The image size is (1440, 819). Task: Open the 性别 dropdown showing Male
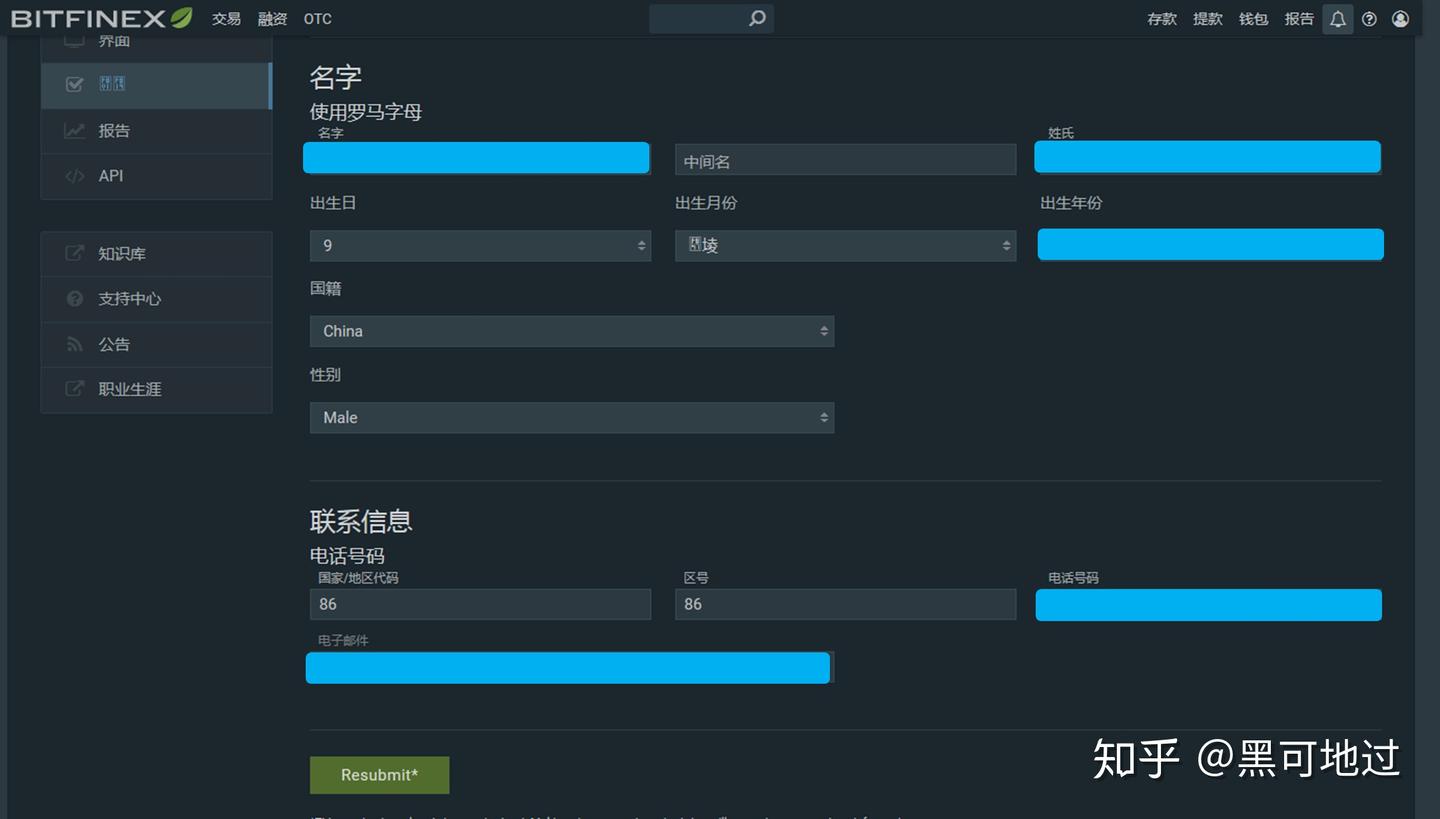(x=572, y=417)
